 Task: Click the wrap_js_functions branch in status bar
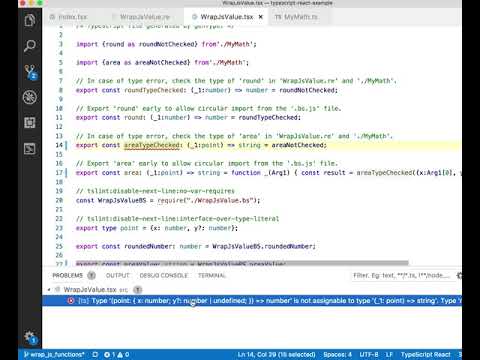(54, 355)
